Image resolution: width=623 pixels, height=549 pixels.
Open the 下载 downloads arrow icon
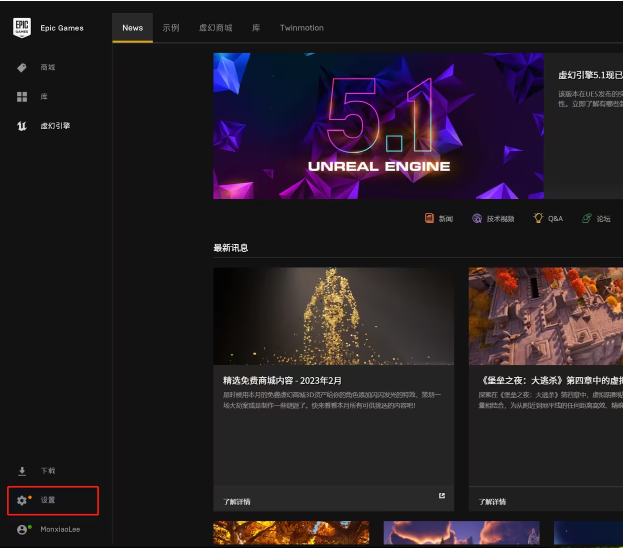[x=22, y=471]
